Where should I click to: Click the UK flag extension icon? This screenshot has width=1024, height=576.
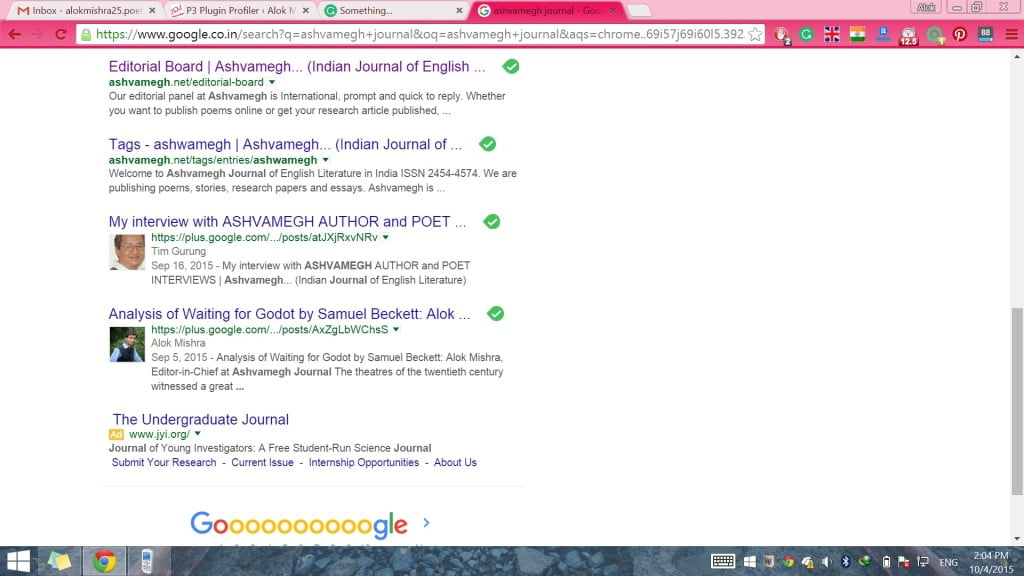(831, 34)
